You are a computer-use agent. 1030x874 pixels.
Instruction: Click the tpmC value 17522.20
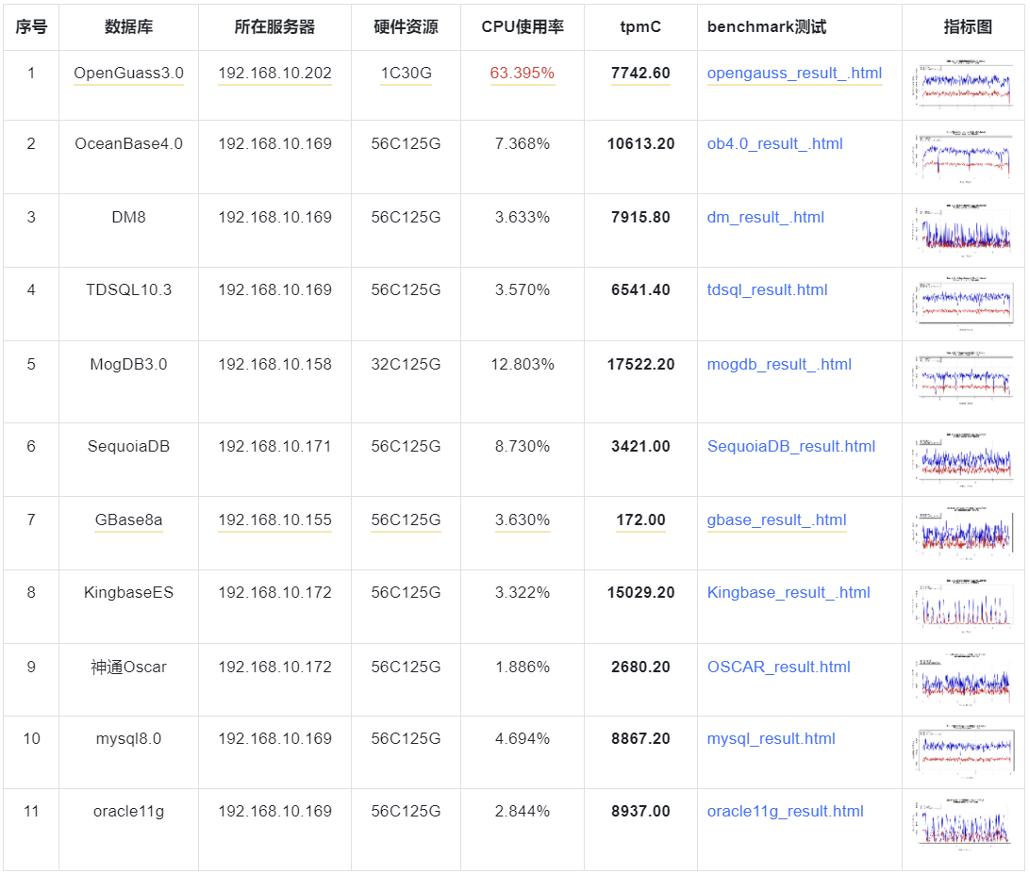pyautogui.click(x=640, y=364)
